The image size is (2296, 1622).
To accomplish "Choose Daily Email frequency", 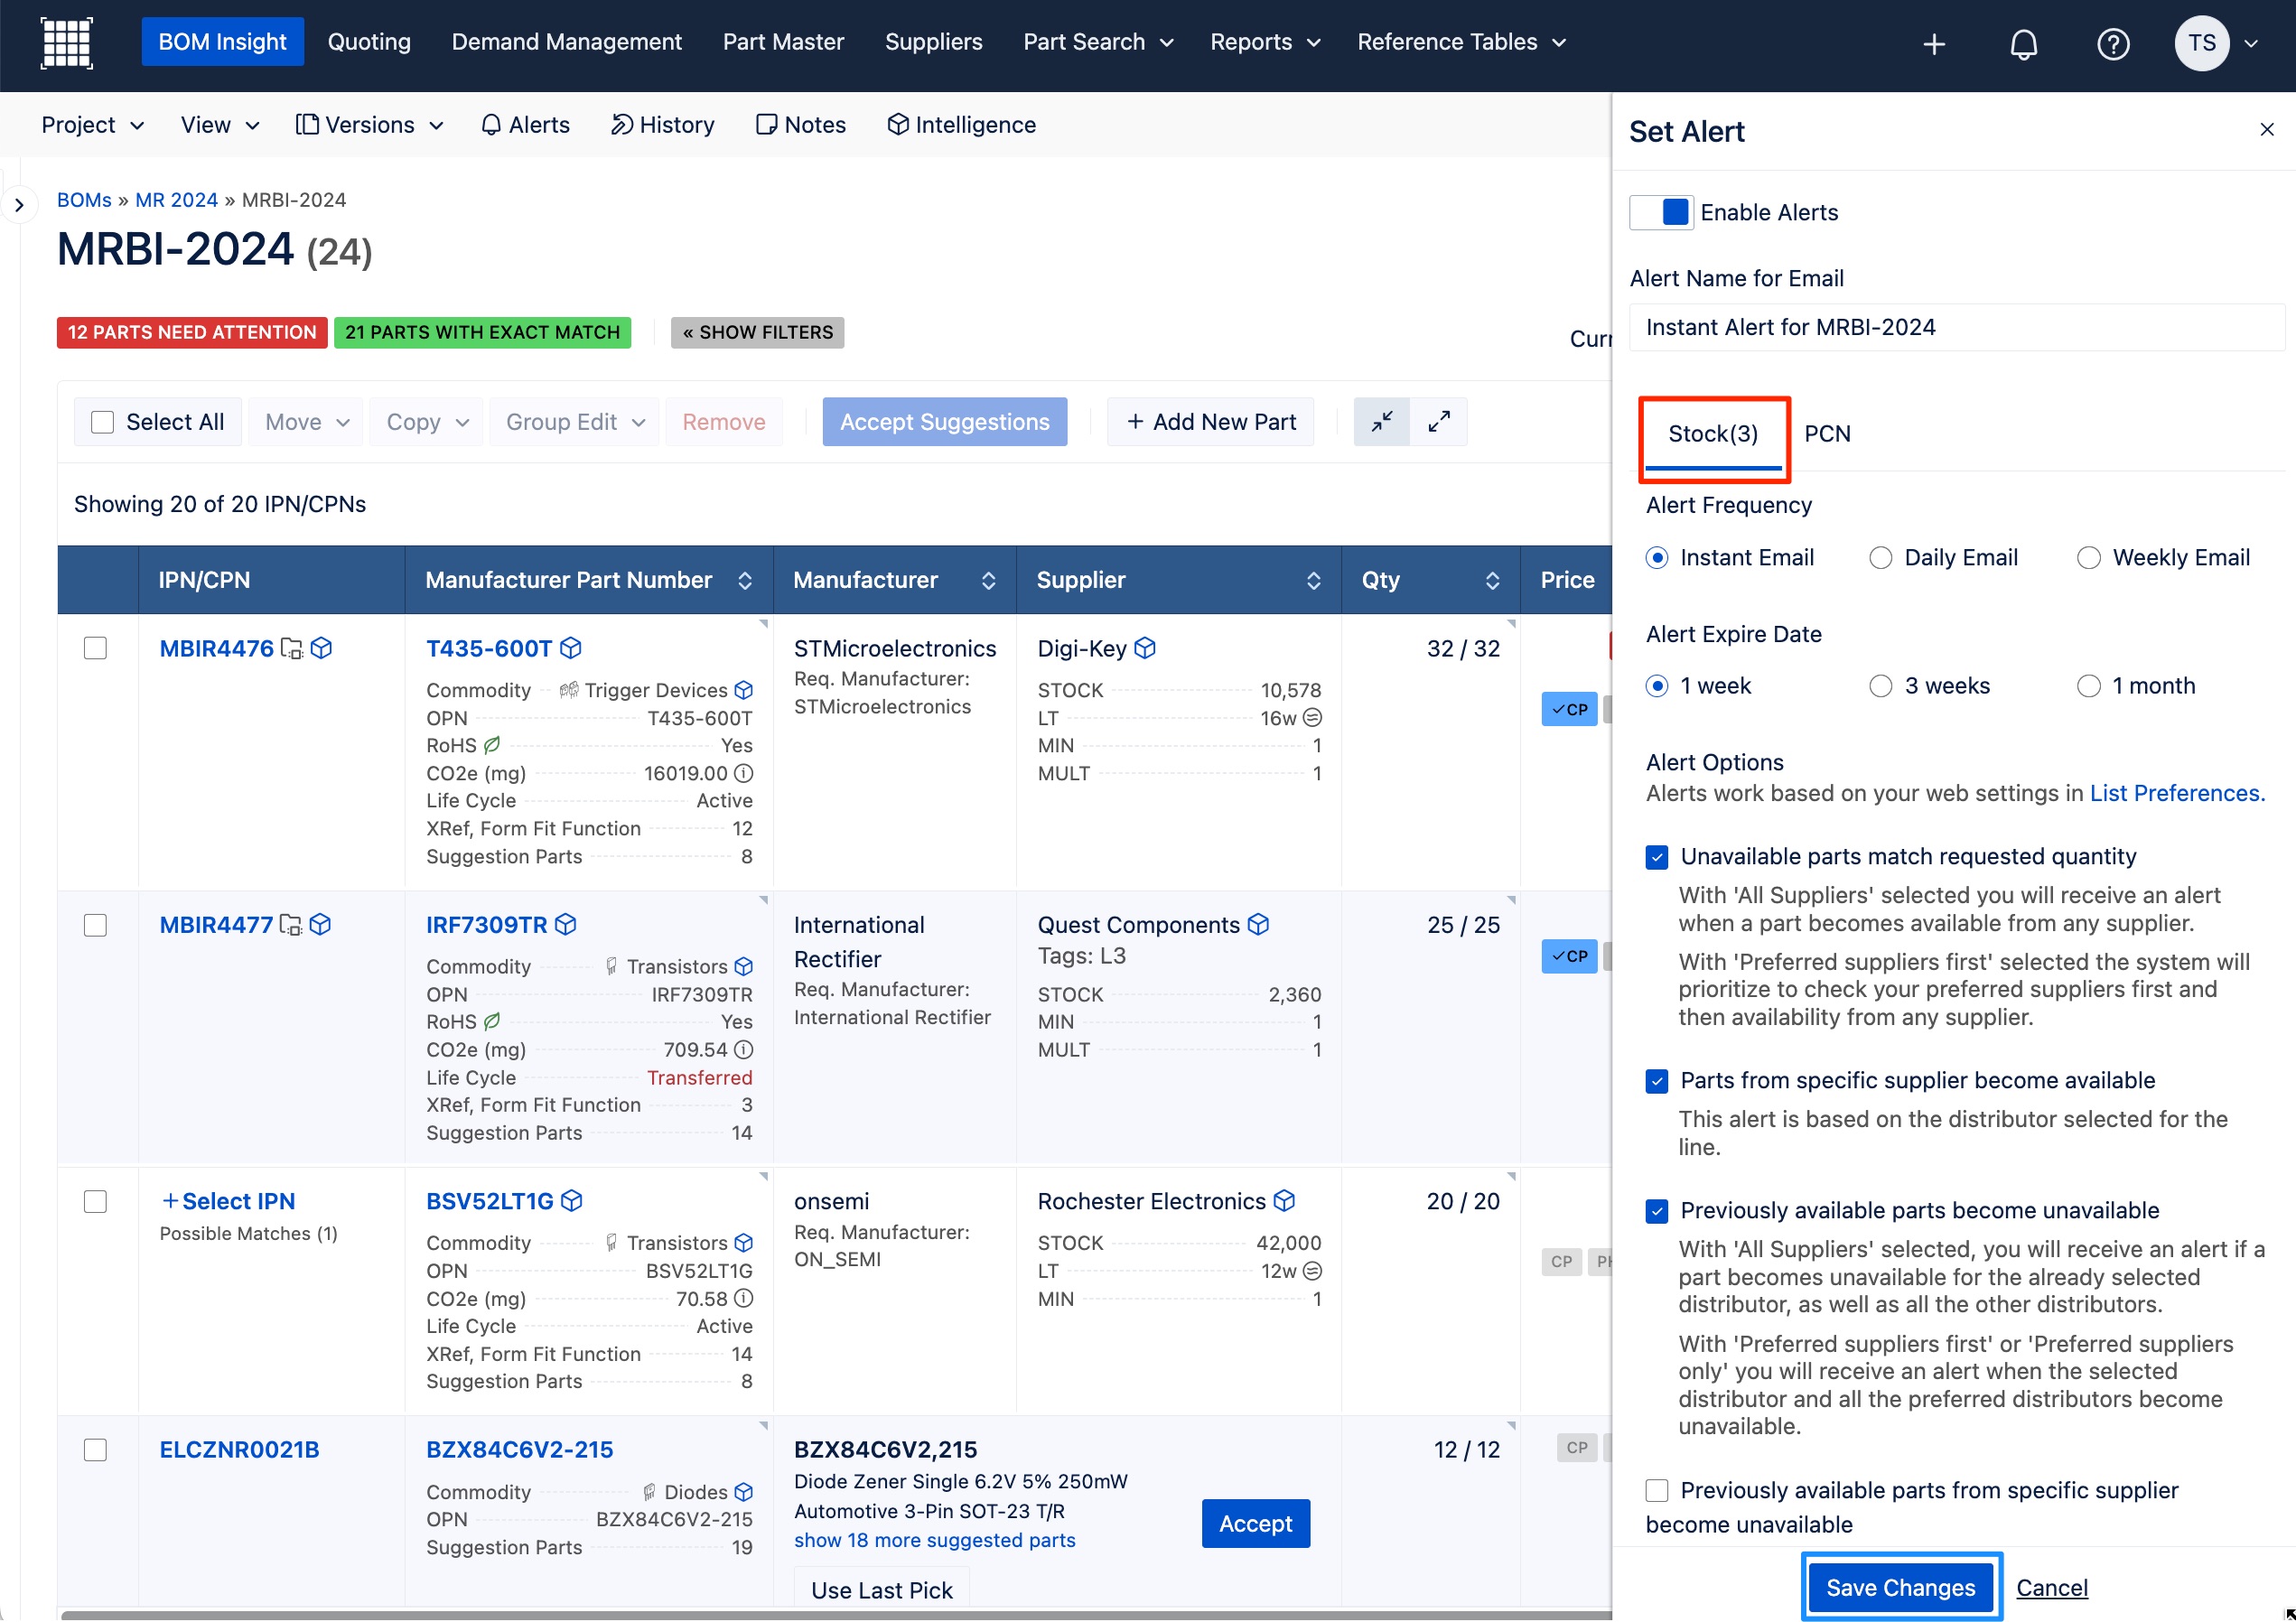I will pos(1880,558).
